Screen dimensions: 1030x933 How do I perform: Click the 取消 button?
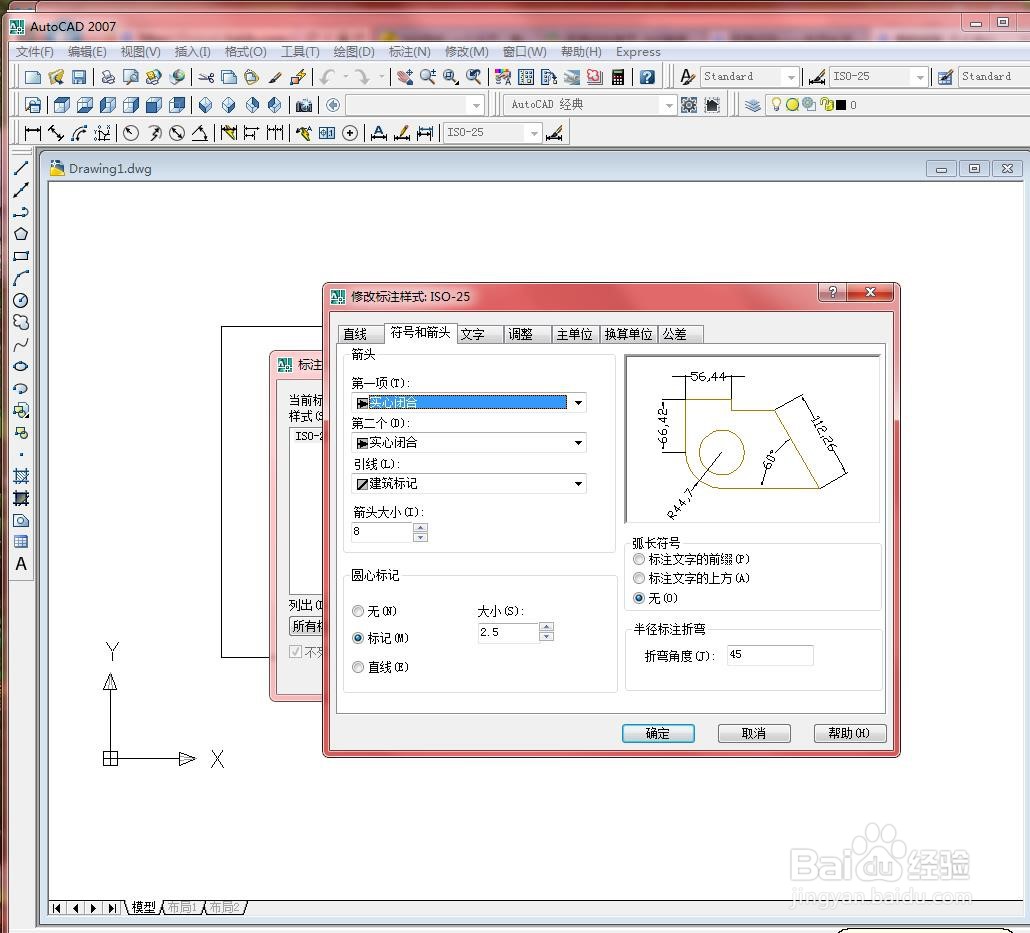click(753, 733)
